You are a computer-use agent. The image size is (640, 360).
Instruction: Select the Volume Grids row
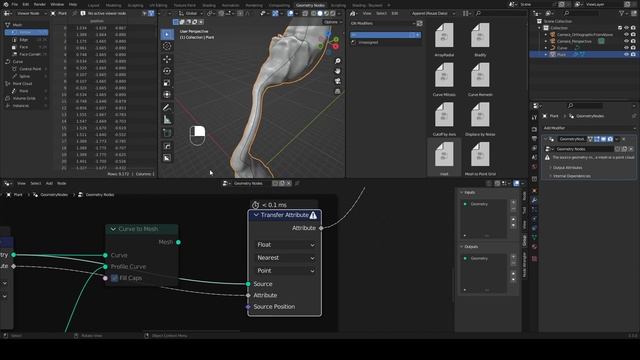click(x=27, y=98)
